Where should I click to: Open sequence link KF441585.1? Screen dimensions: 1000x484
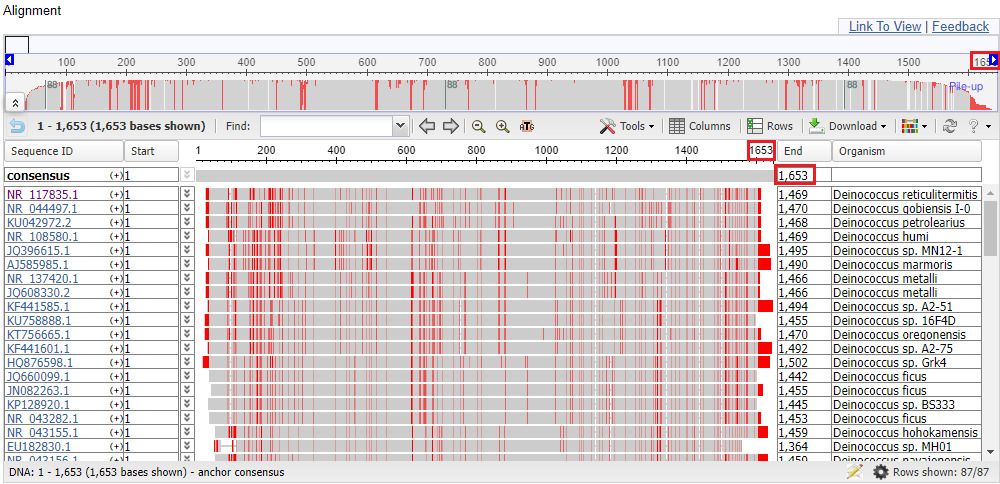coord(38,306)
